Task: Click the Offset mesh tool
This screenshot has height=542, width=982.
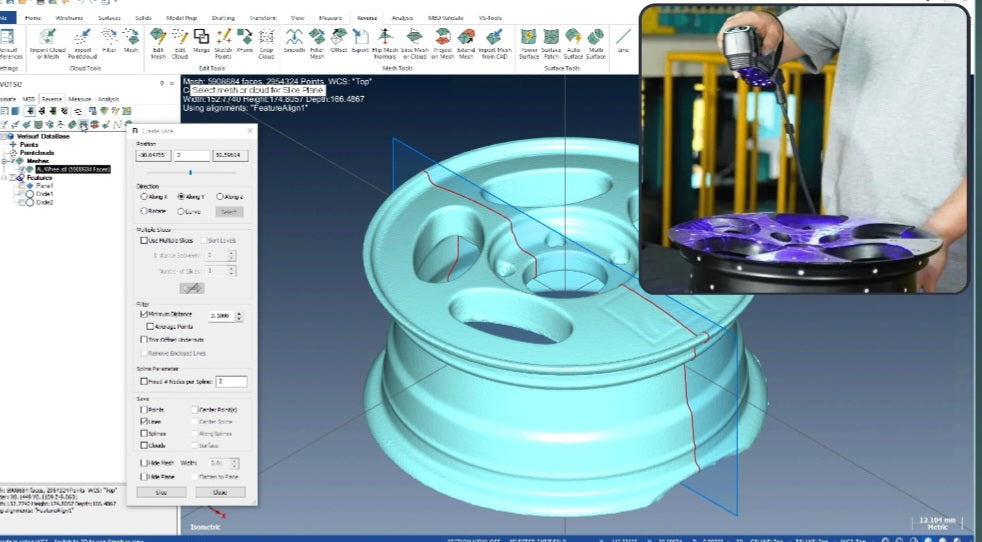Action: pyautogui.click(x=339, y=41)
